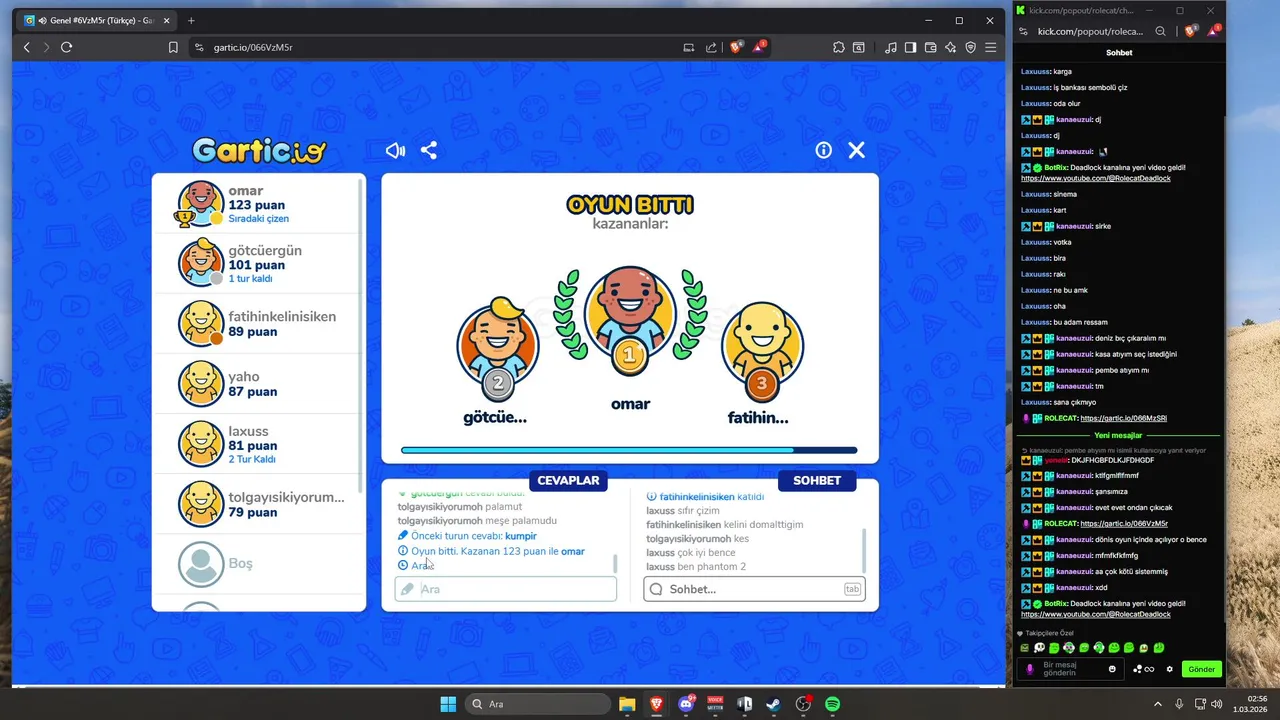Viewport: 1280px width, 720px height.
Task: Open a new browser tab
Action: tap(191, 20)
